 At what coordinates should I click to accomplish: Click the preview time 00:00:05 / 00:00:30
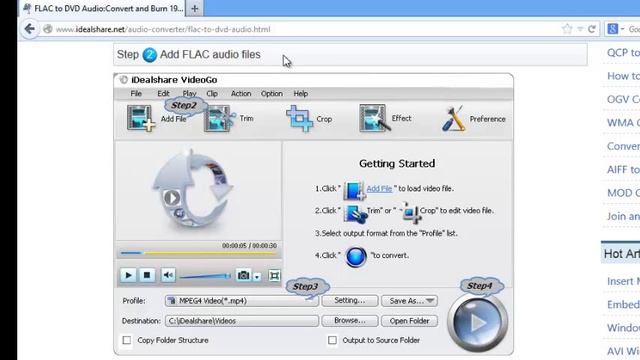click(249, 245)
